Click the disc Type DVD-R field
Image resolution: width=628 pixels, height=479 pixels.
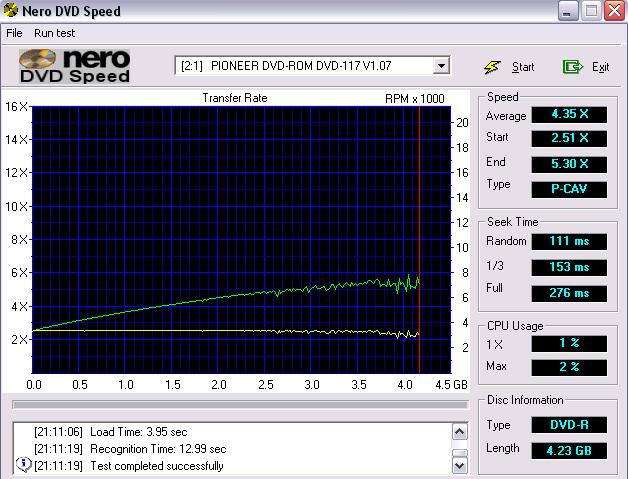click(569, 424)
